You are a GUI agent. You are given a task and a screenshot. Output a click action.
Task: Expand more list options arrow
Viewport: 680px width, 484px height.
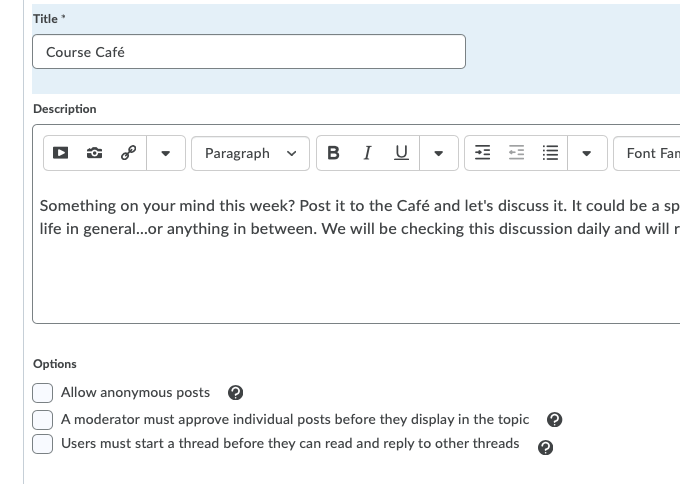[587, 153]
